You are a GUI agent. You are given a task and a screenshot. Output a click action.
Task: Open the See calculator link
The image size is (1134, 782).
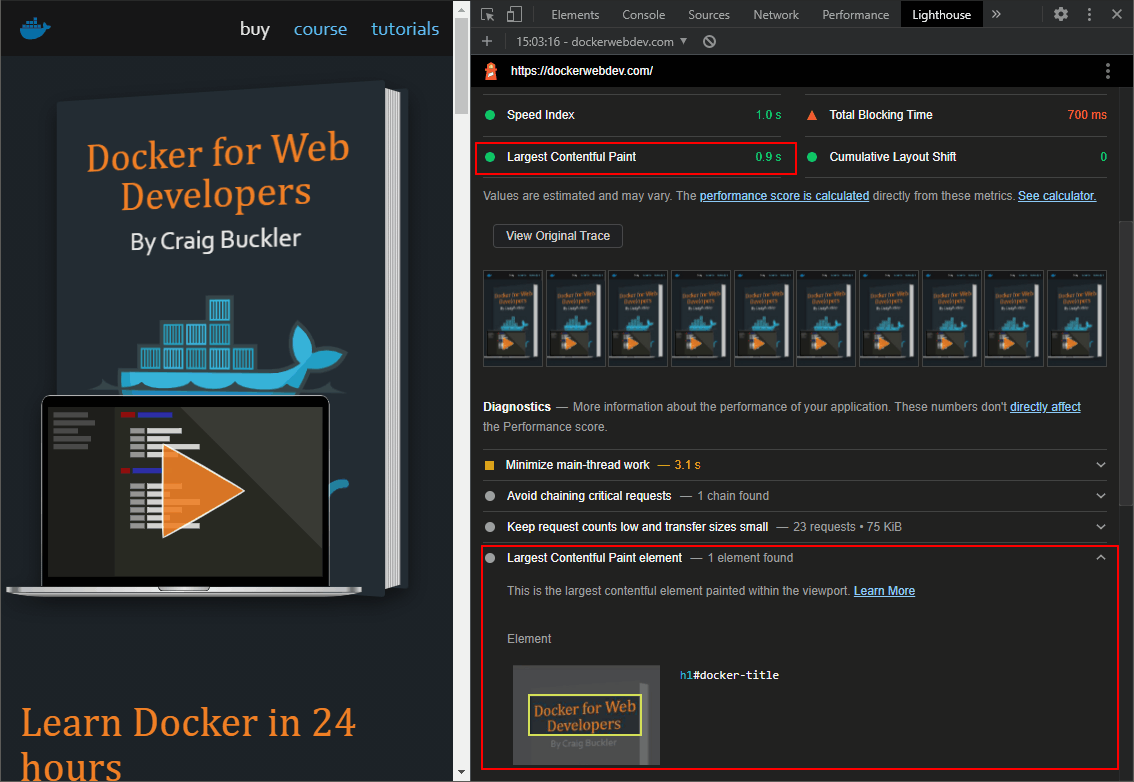tap(1056, 196)
